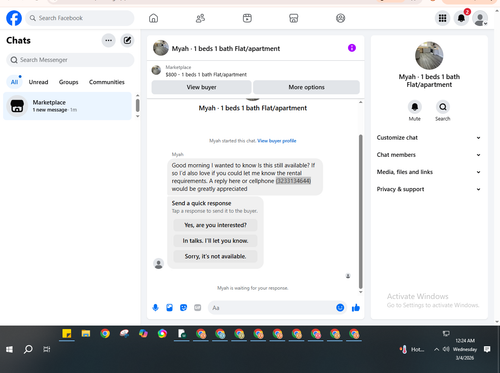Select the Groups chats tab
The image size is (500, 373).
point(69,82)
